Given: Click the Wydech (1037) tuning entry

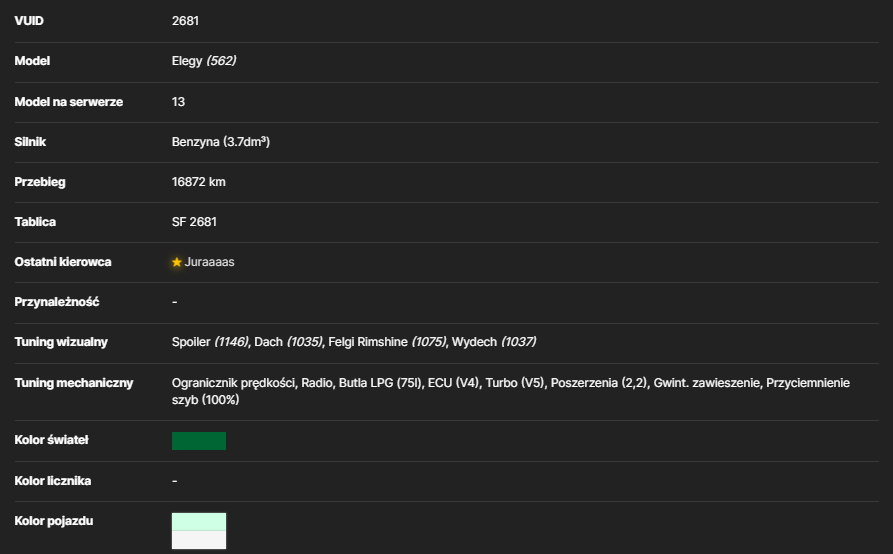Looking at the screenshot, I should tap(494, 342).
